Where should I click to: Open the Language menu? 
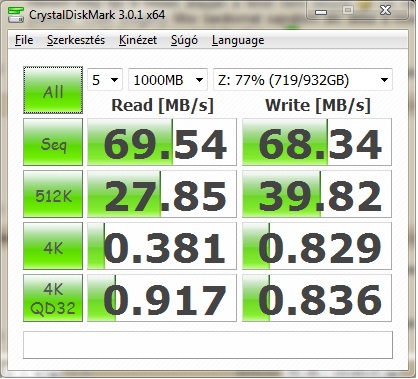click(238, 40)
